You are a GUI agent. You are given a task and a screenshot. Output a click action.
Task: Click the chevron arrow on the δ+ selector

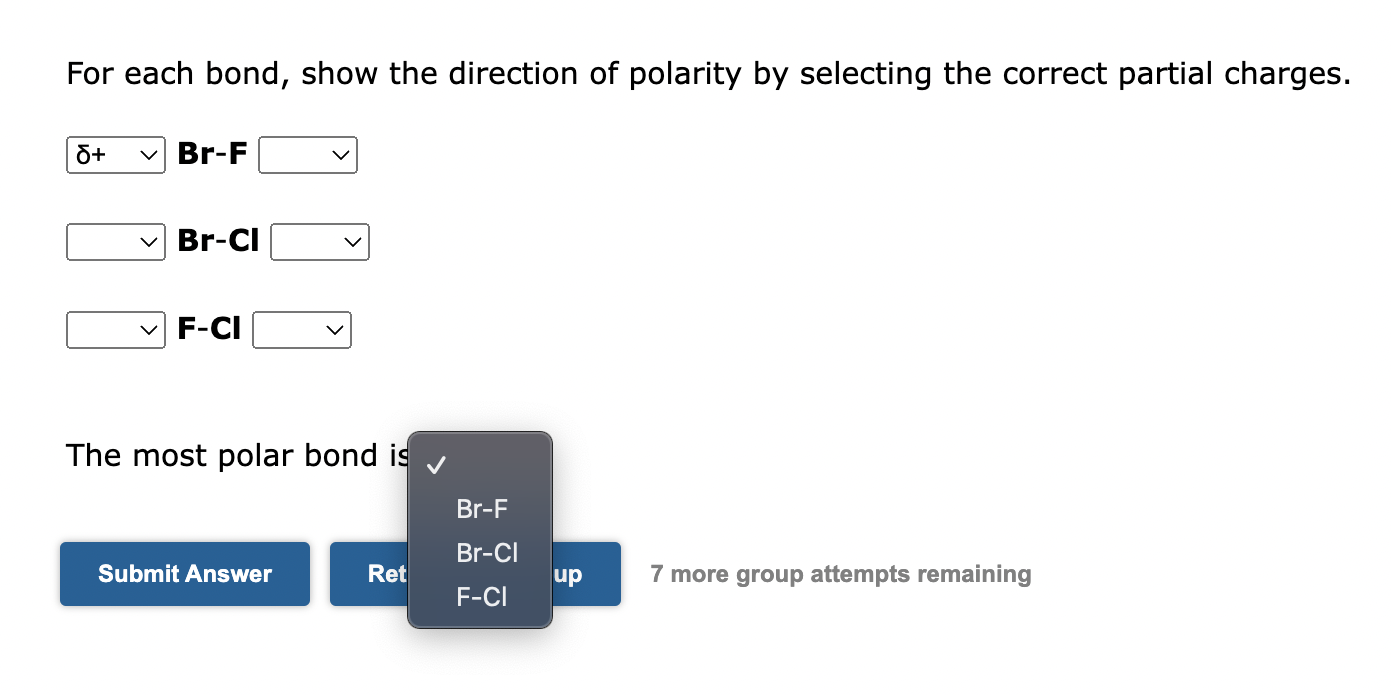149,155
